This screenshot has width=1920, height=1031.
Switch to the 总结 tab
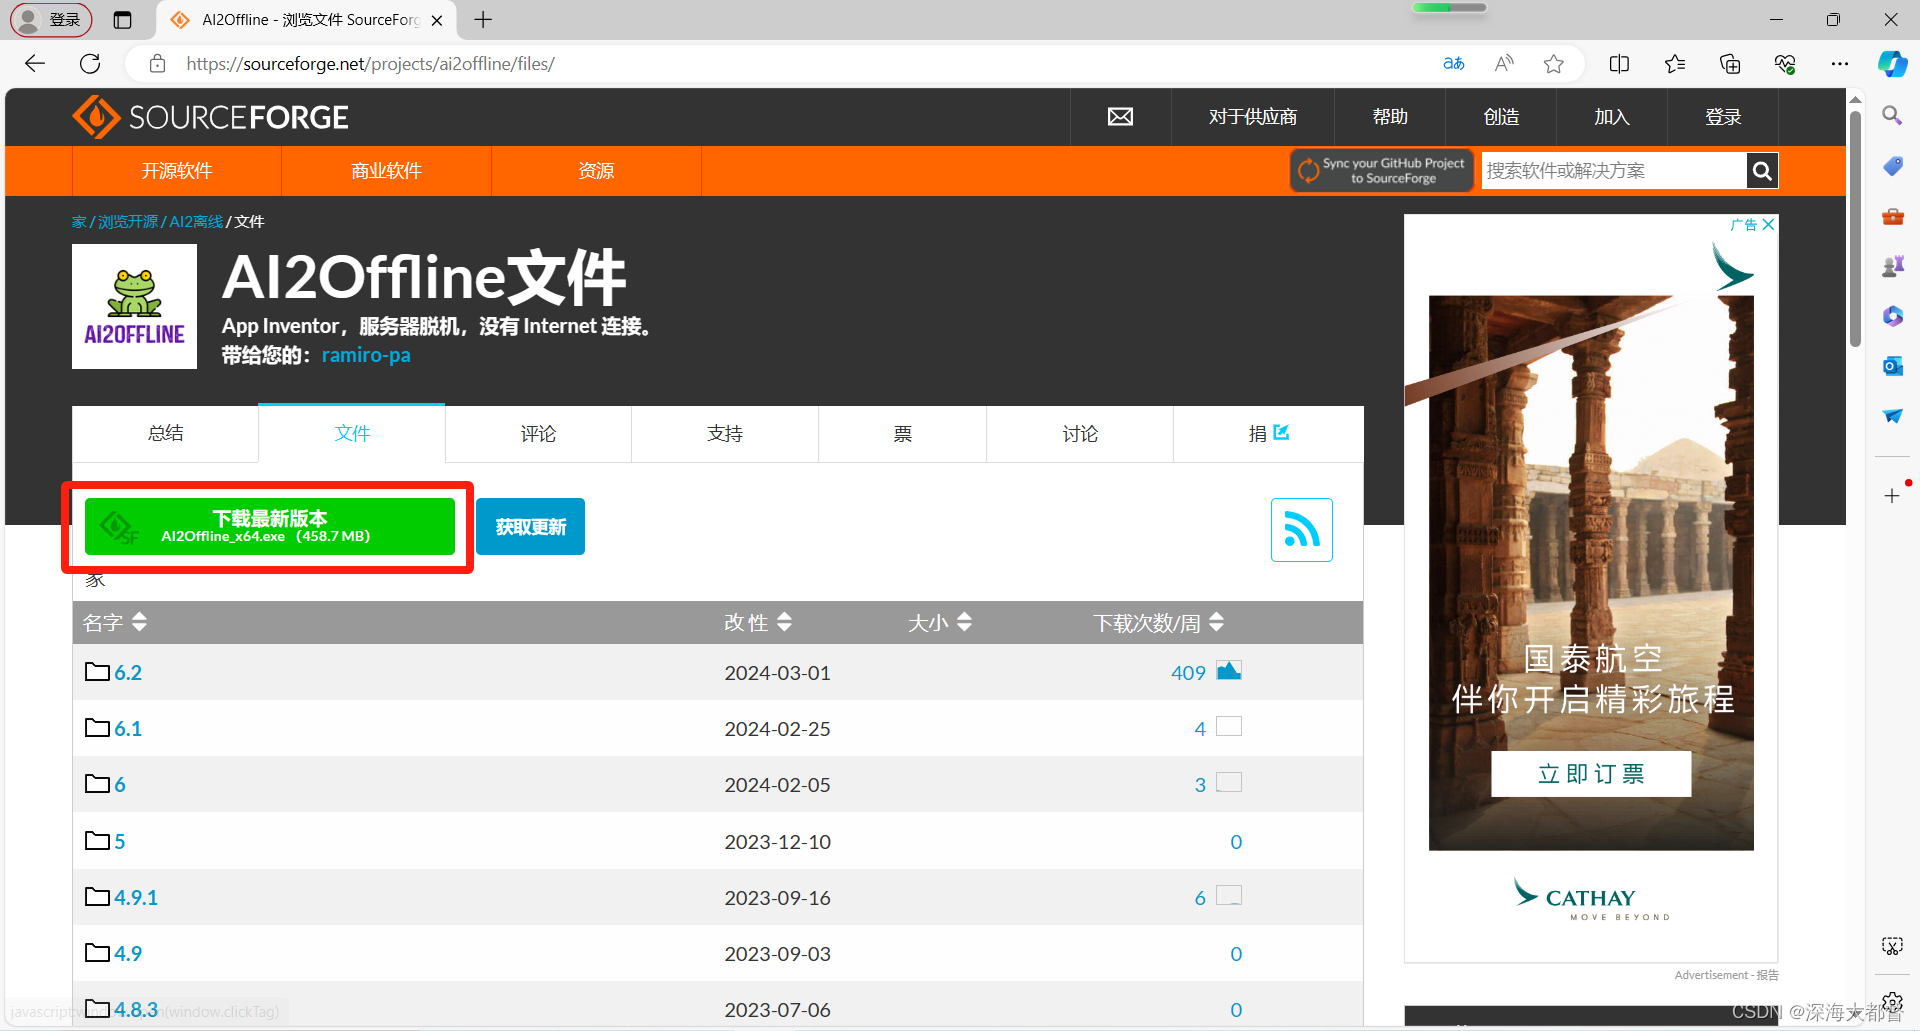tap(165, 433)
